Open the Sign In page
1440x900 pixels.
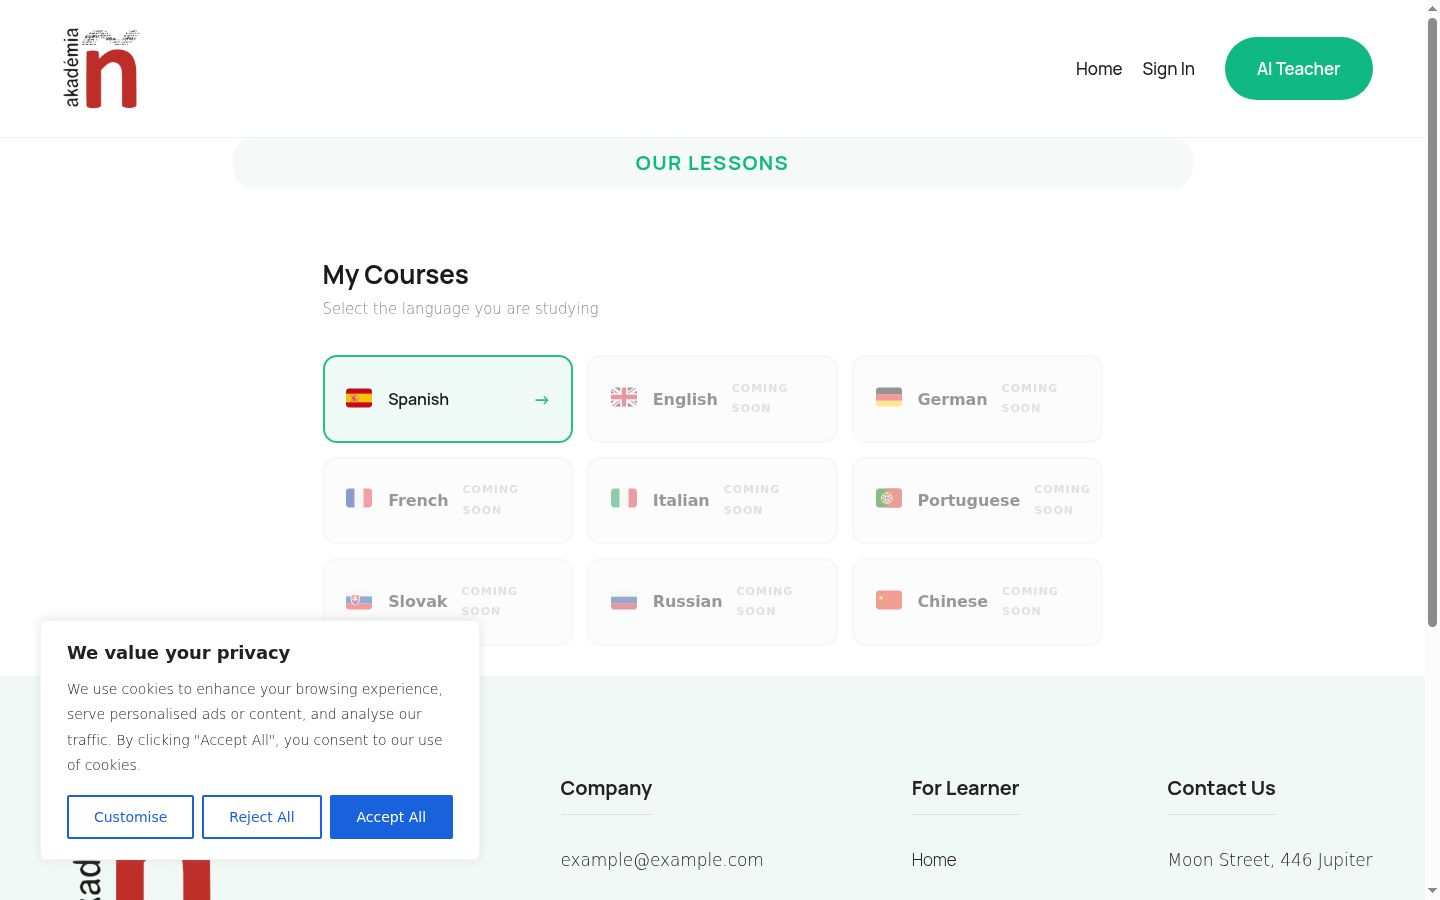[x=1168, y=69]
